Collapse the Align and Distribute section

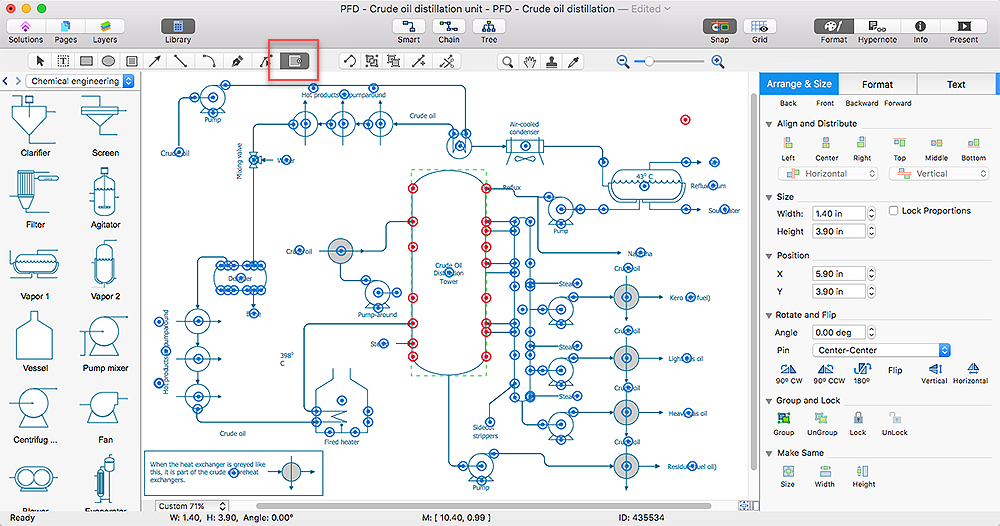pos(768,124)
